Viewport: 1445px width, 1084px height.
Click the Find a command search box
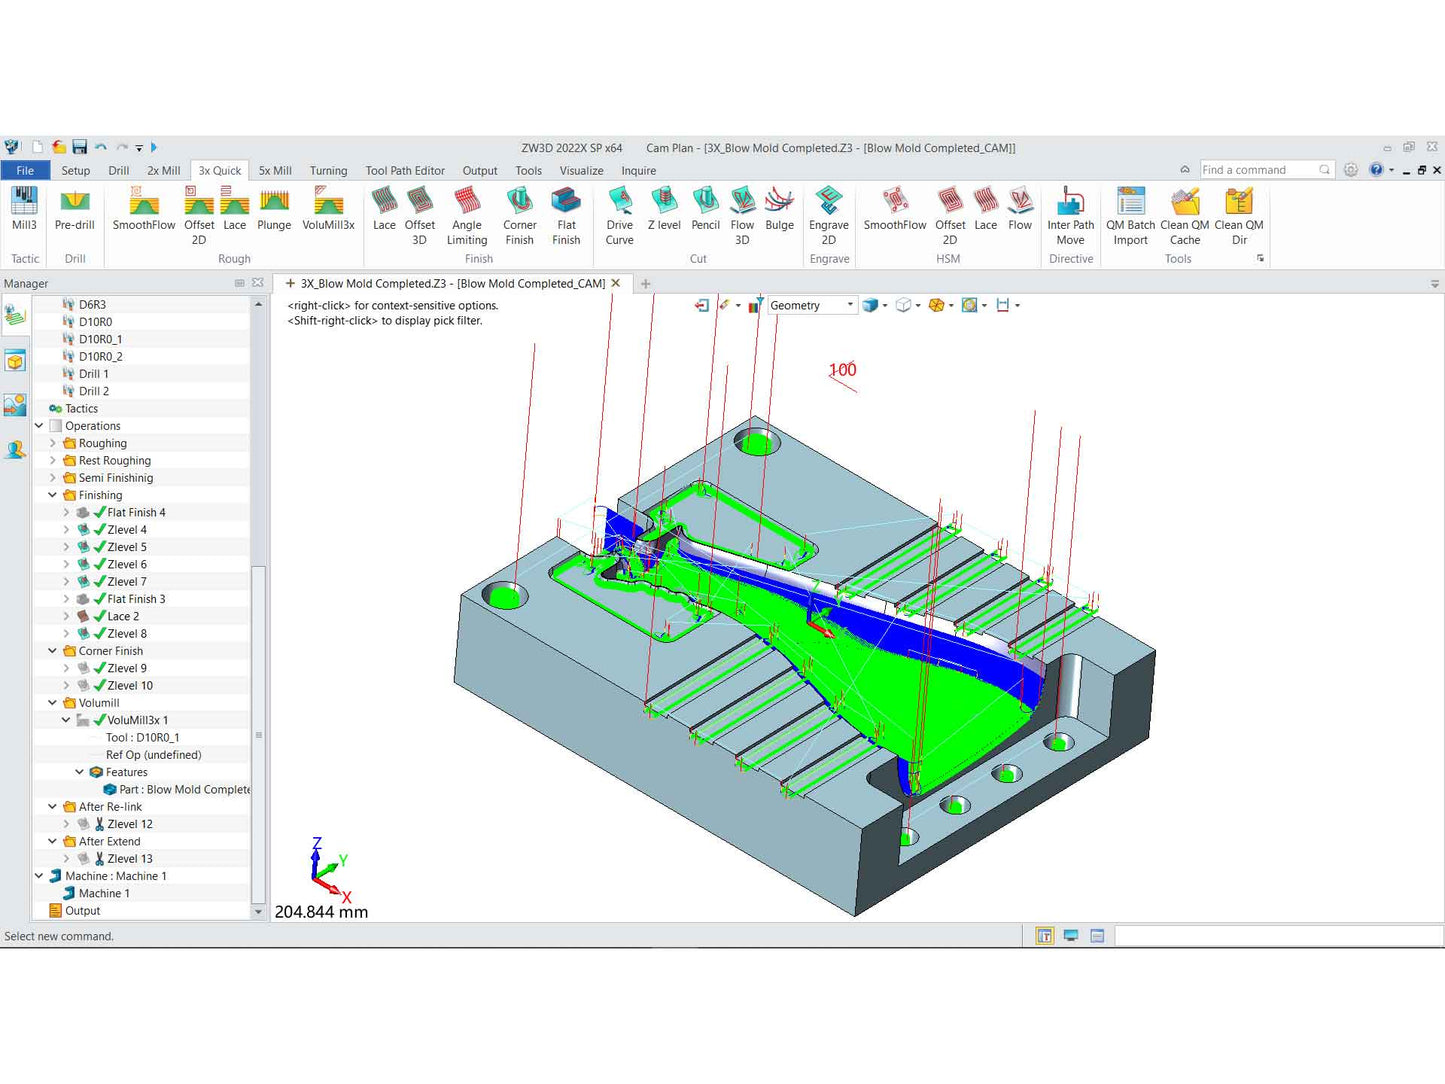tap(1258, 170)
